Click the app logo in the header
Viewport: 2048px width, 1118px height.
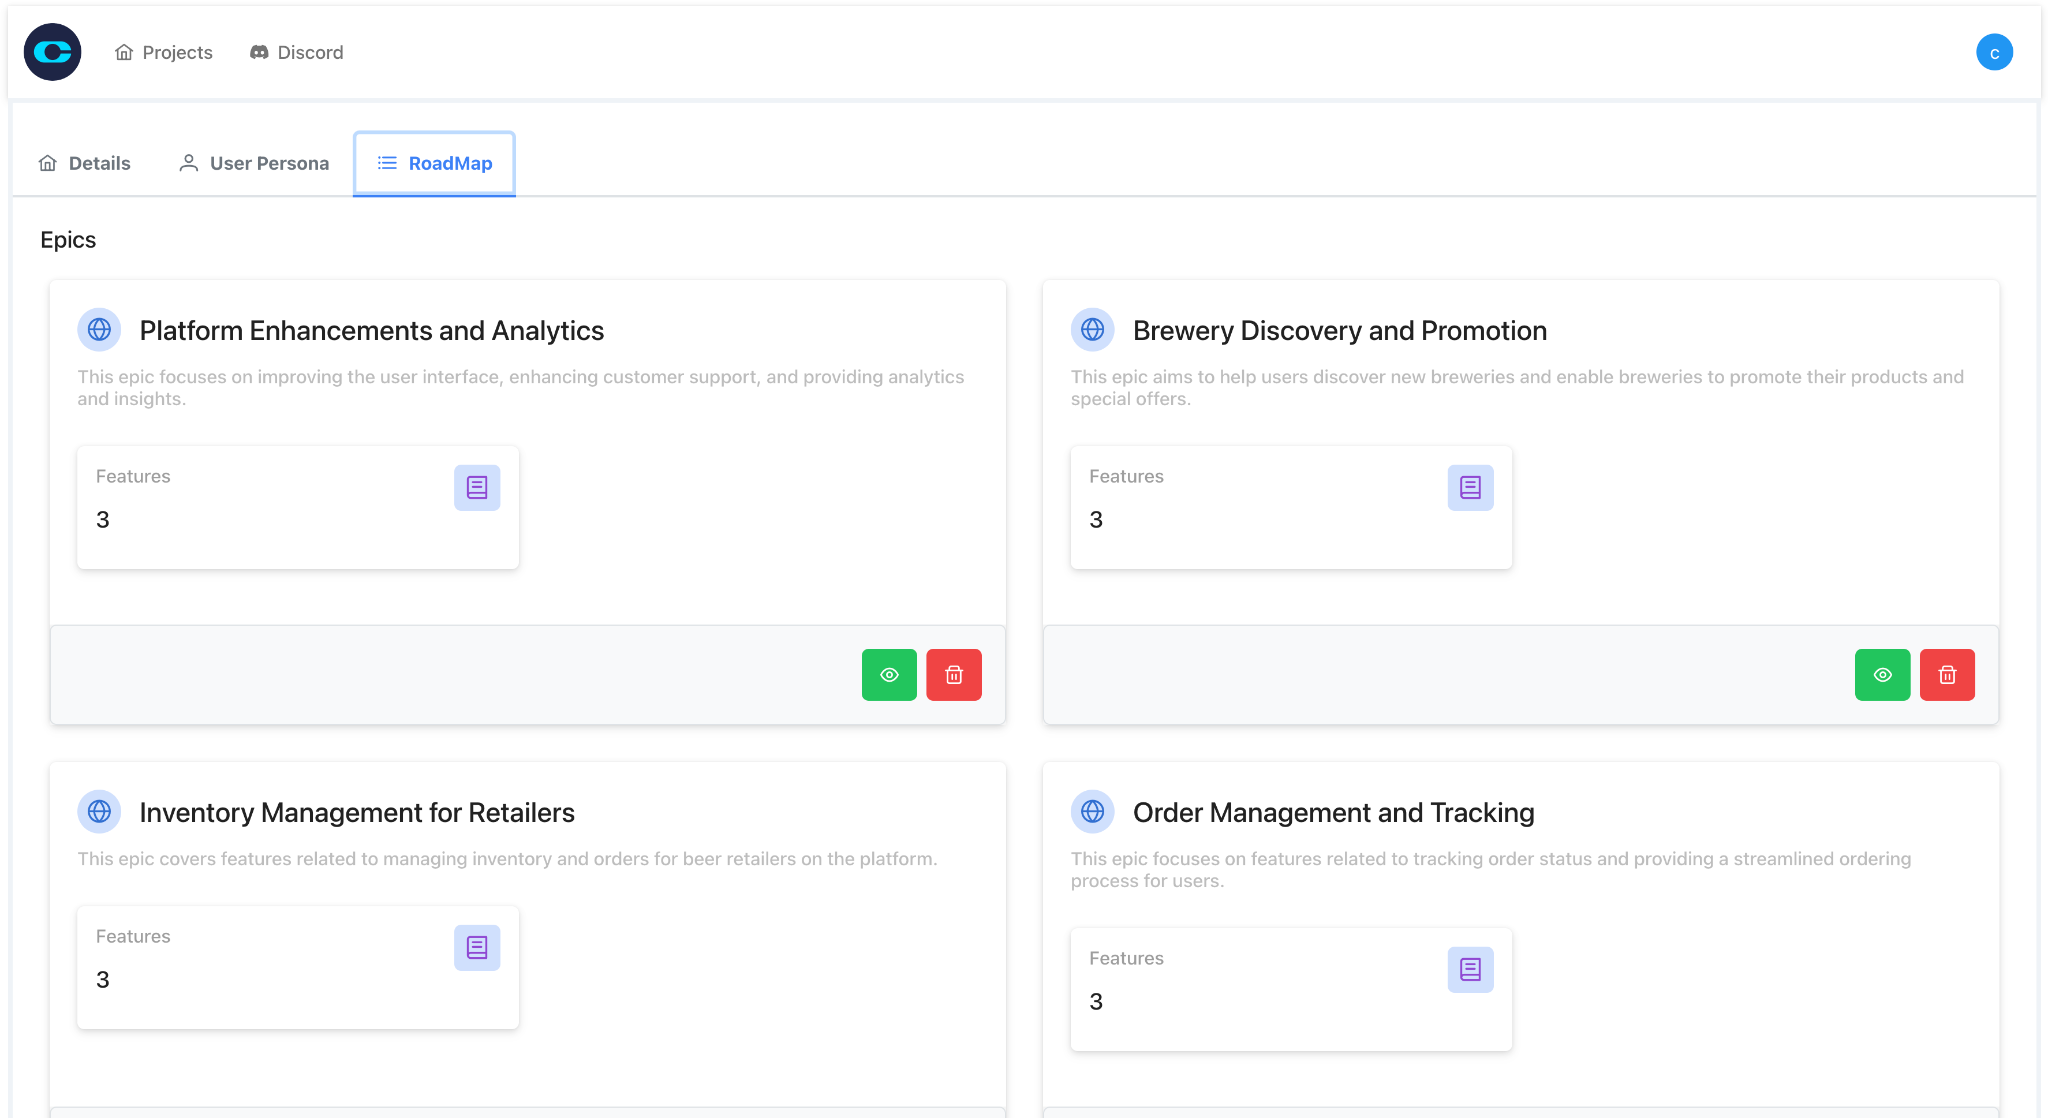coord(52,52)
